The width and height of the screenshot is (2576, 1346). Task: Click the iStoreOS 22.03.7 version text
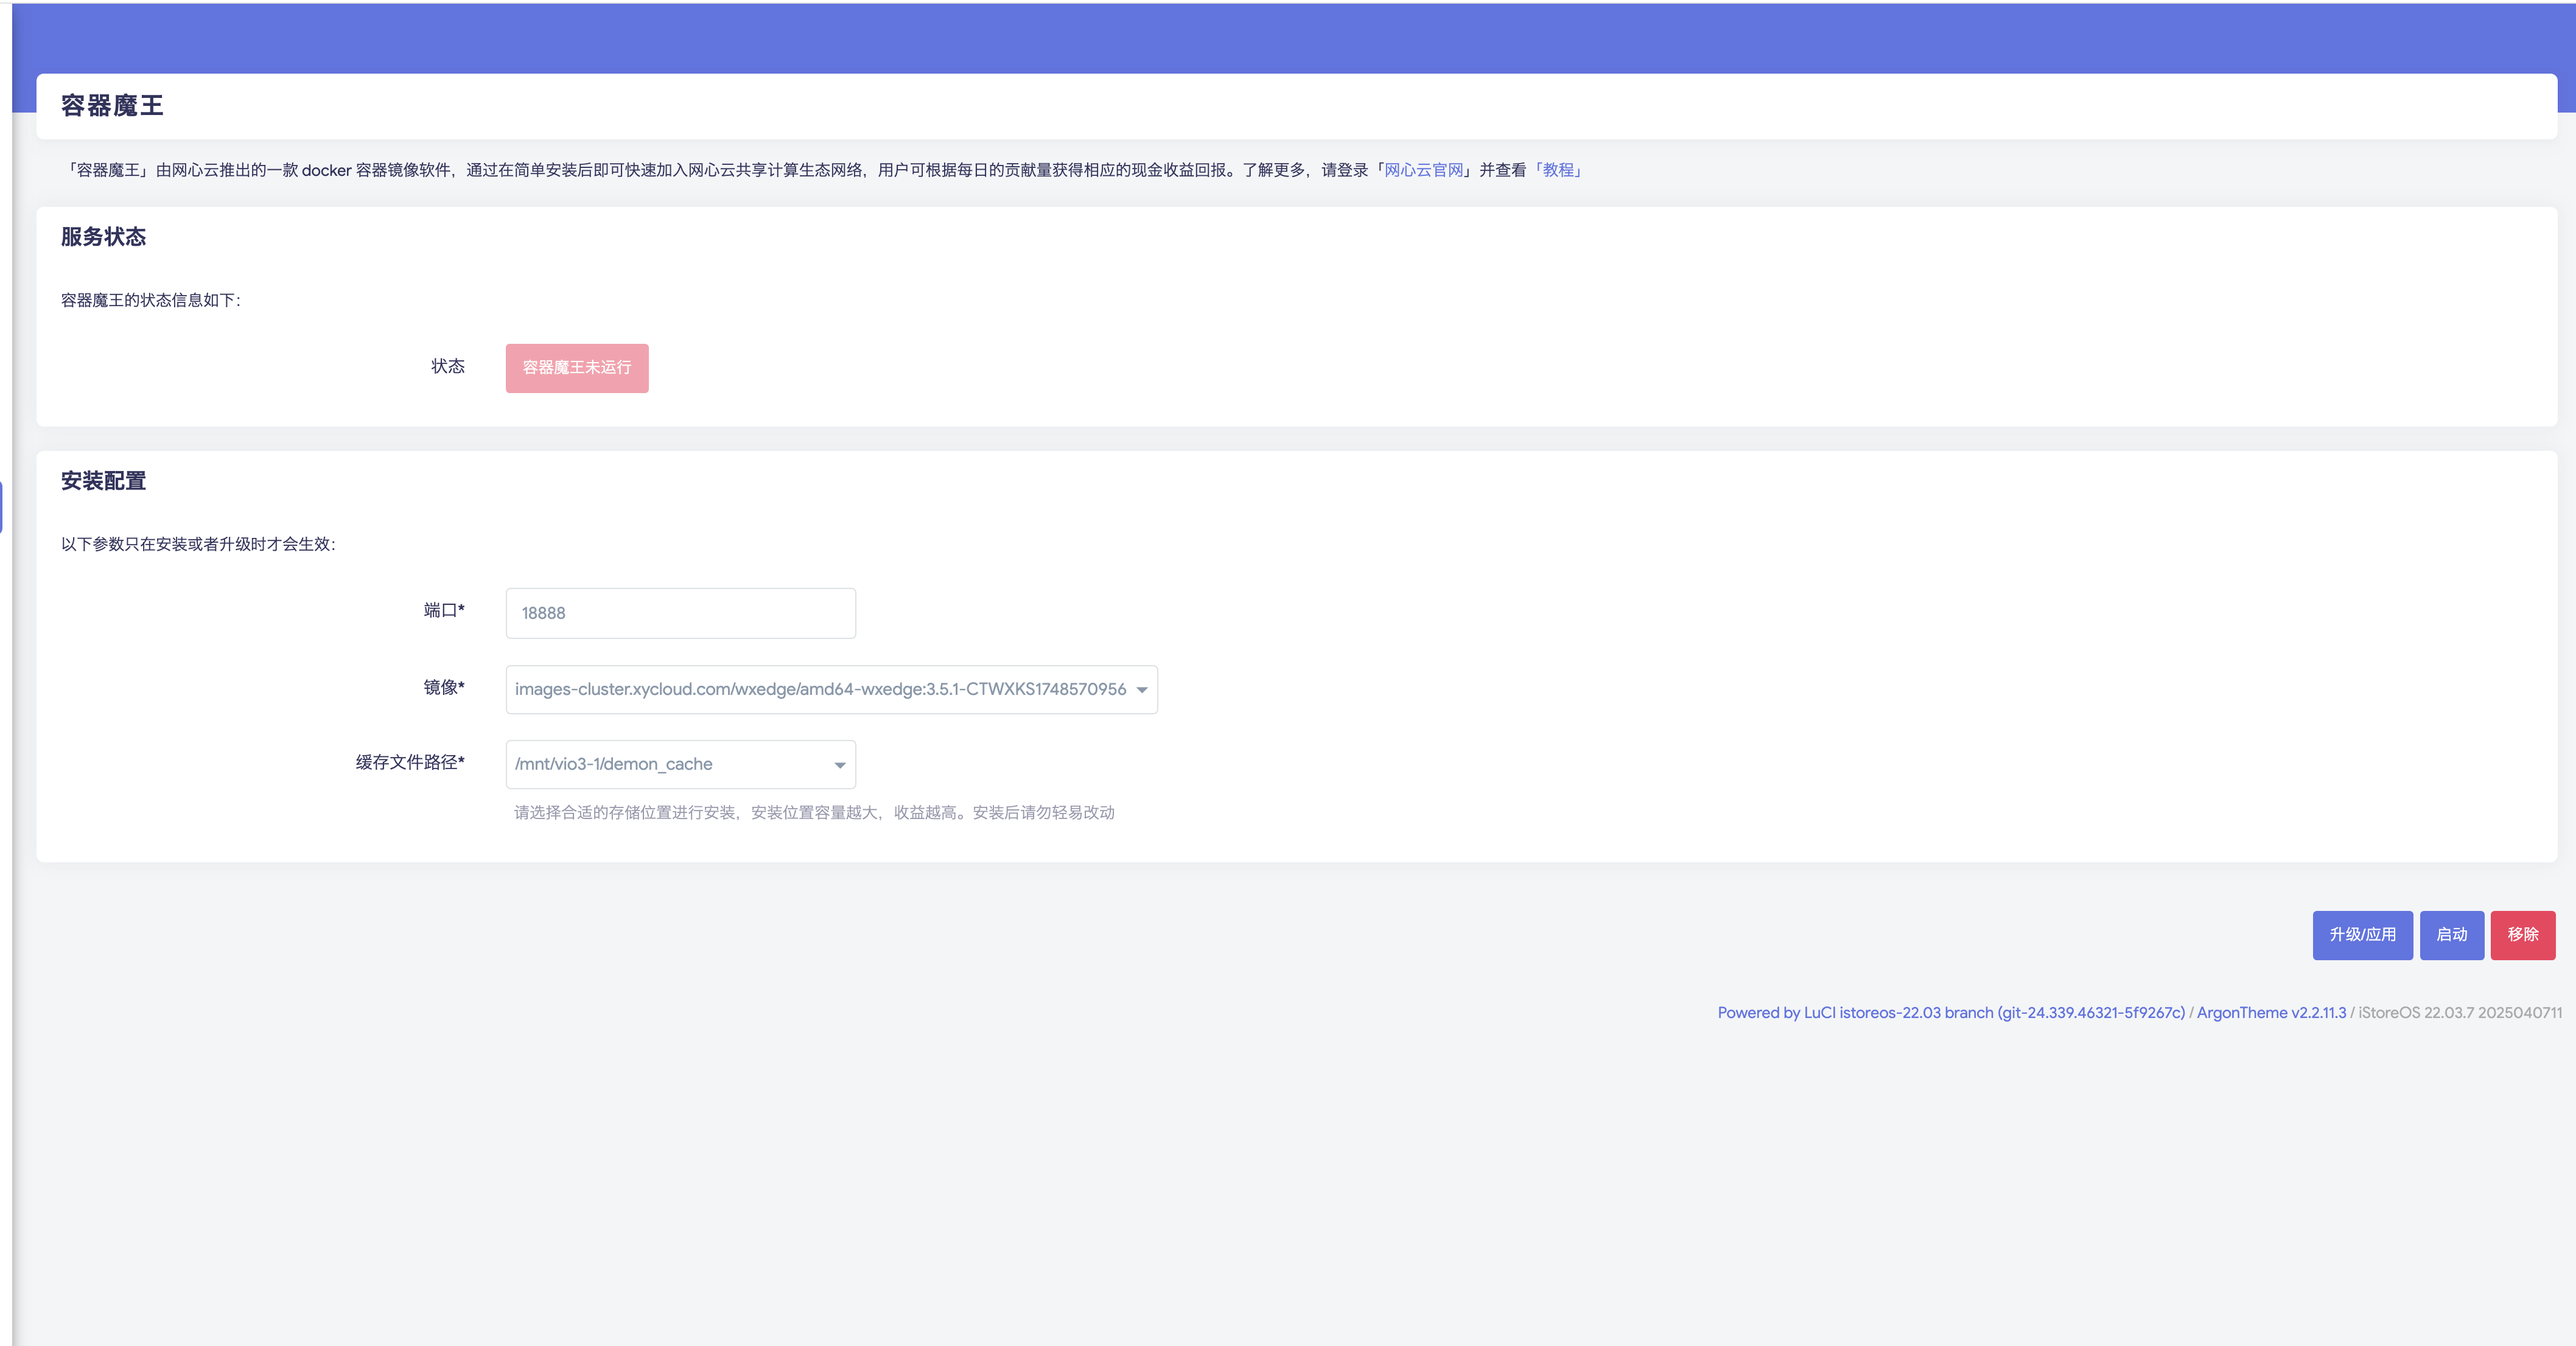point(2460,1013)
